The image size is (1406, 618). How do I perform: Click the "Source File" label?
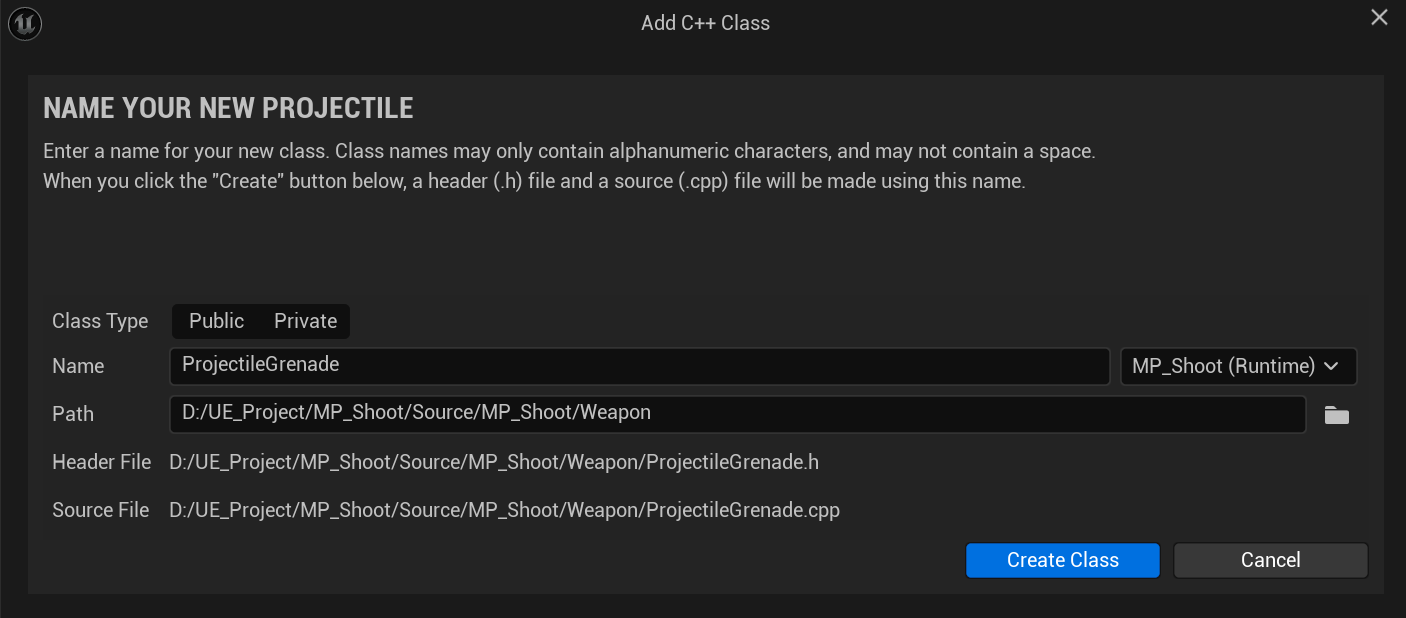point(100,510)
